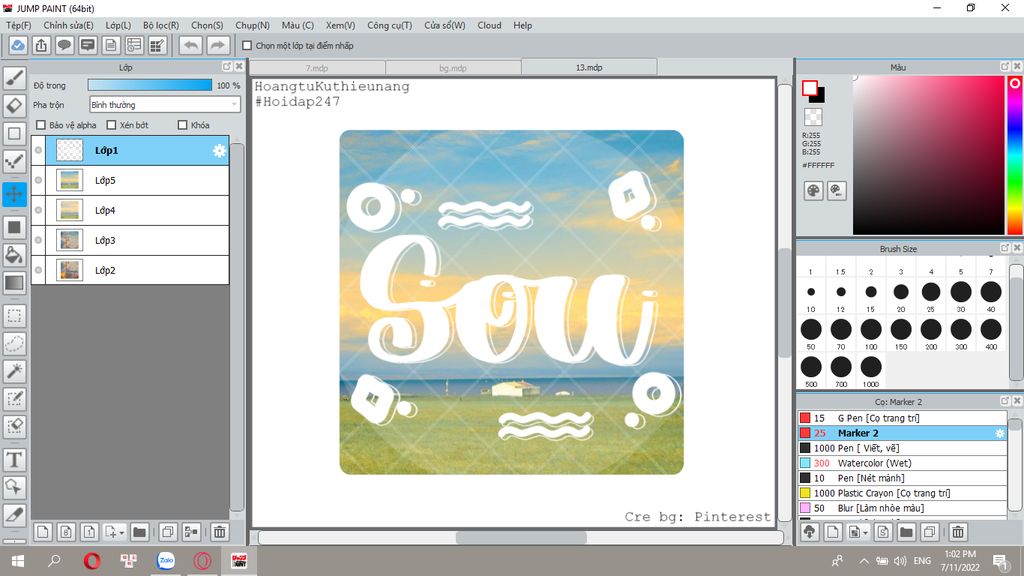The width and height of the screenshot is (1024, 576).
Task: Select layer Lớp3 thumbnail
Action: click(69, 240)
